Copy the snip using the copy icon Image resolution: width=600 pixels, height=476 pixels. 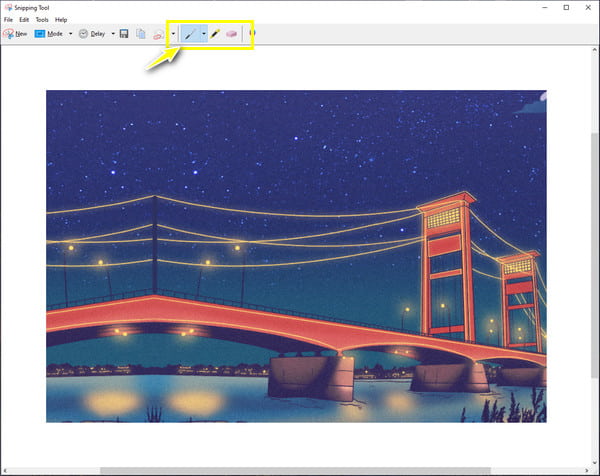(x=141, y=34)
